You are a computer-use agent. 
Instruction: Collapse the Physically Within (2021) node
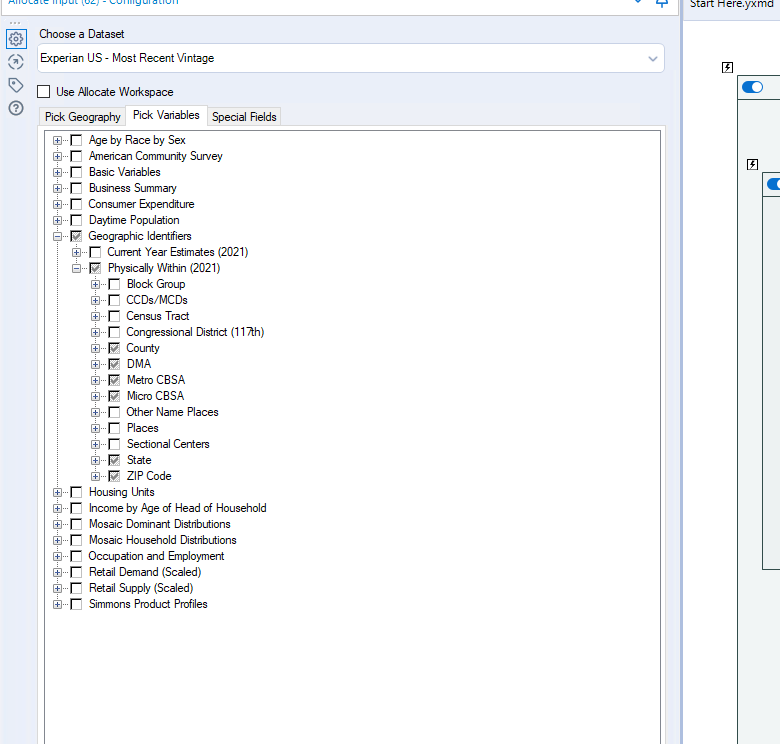point(76,268)
